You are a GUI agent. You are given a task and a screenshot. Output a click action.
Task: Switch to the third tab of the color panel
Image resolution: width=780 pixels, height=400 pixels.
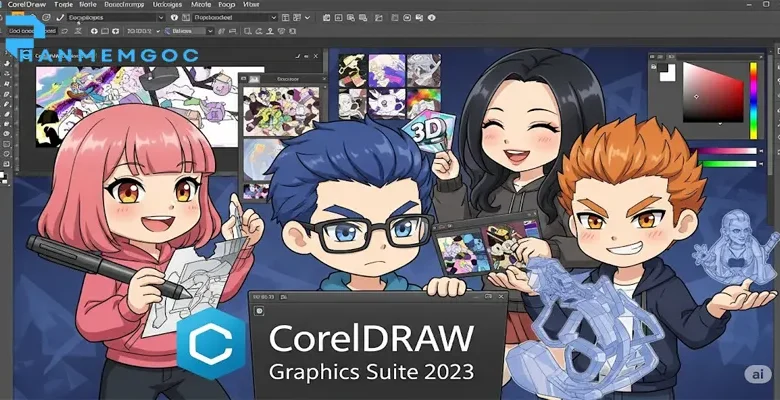[x=671, y=56]
